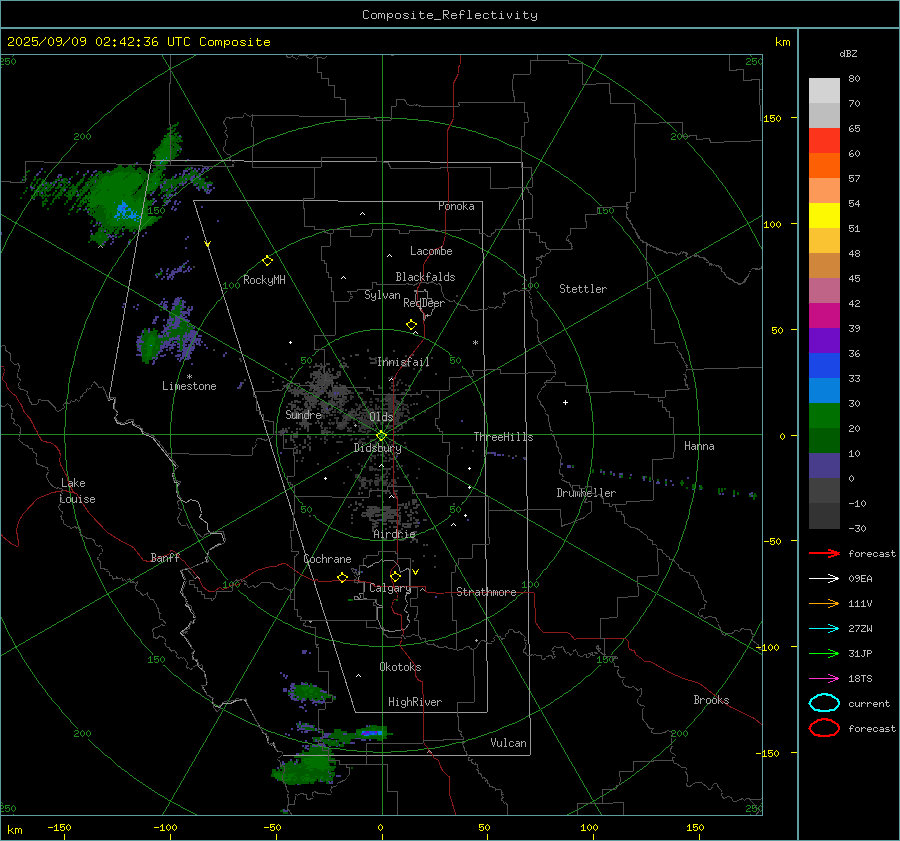Click the Stettler town label
Screen dimensions: 900x841
(583, 289)
